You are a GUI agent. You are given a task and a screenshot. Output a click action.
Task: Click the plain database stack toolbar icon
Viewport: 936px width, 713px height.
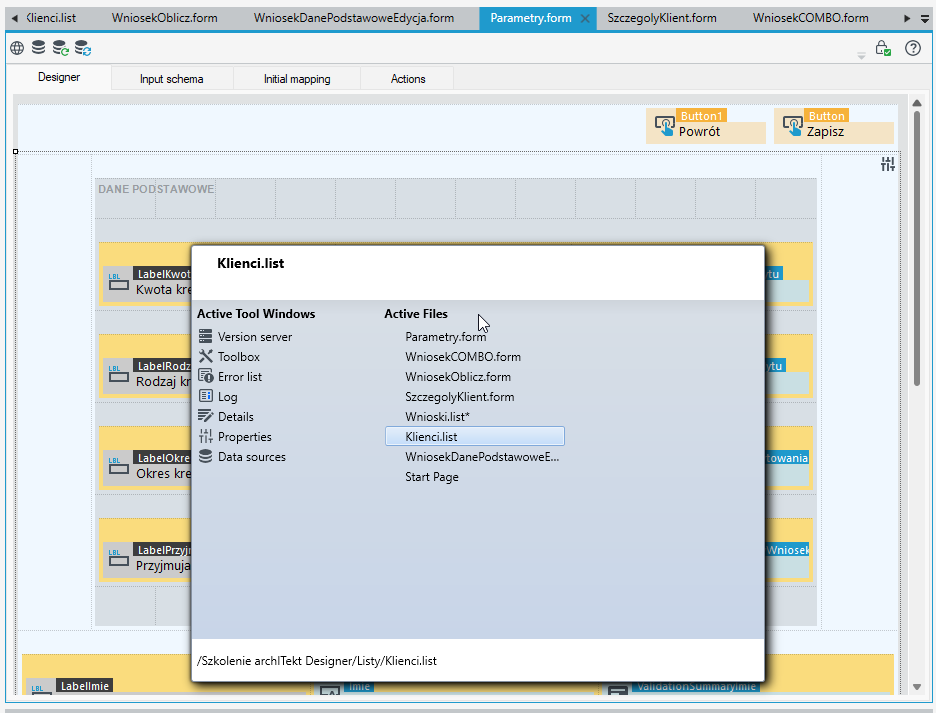coord(38,48)
